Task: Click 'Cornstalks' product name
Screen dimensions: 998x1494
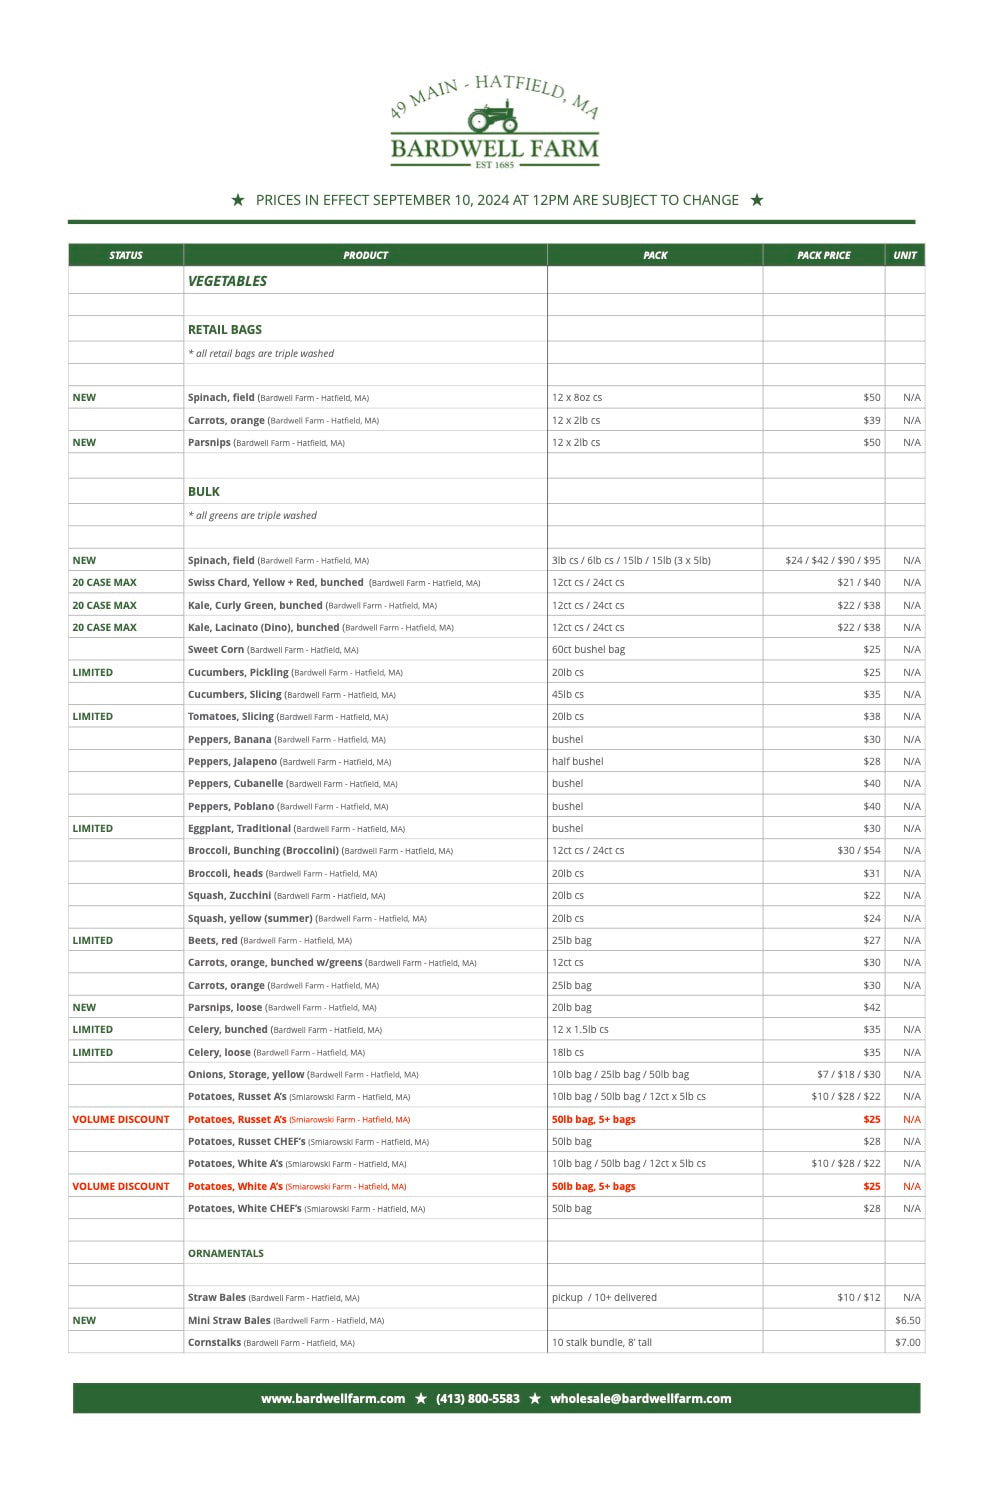Action: 215,1342
